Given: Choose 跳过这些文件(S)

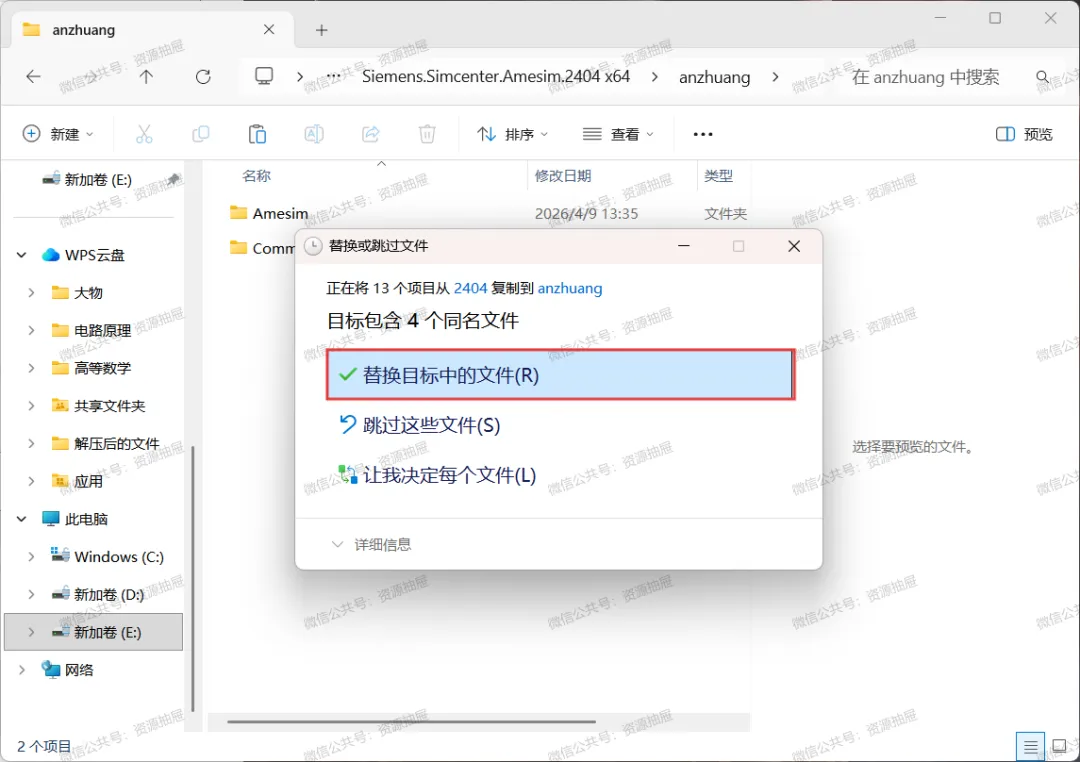Looking at the screenshot, I should coord(561,425).
